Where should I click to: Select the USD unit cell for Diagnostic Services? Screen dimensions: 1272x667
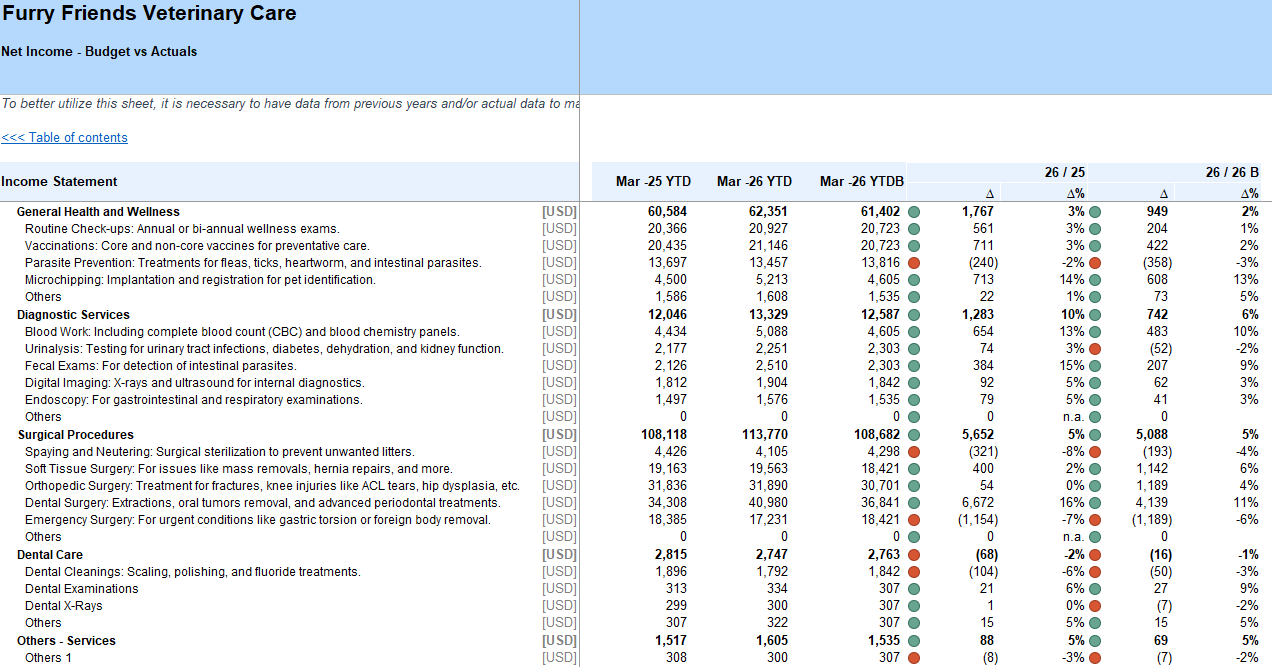pyautogui.click(x=559, y=315)
